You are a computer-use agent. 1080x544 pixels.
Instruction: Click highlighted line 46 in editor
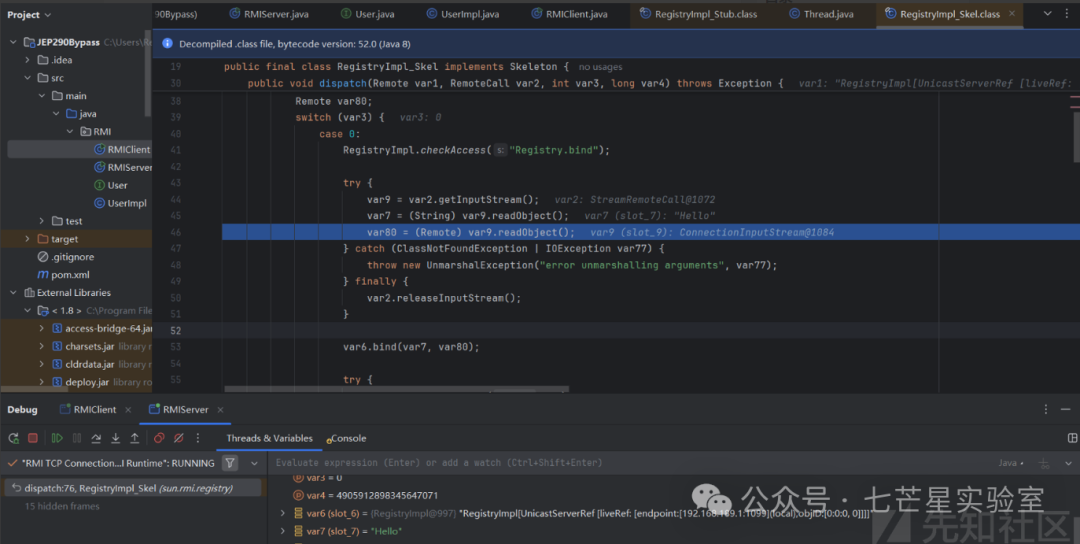tap(650, 232)
